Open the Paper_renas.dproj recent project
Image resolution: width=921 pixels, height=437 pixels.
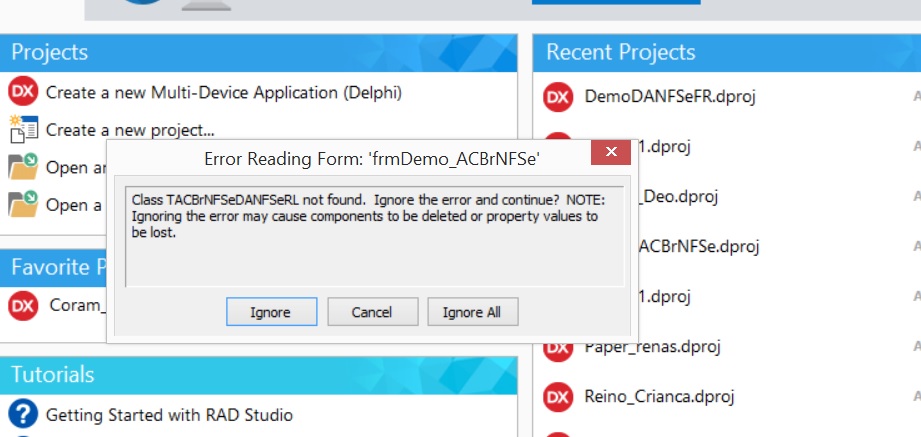[x=653, y=347]
